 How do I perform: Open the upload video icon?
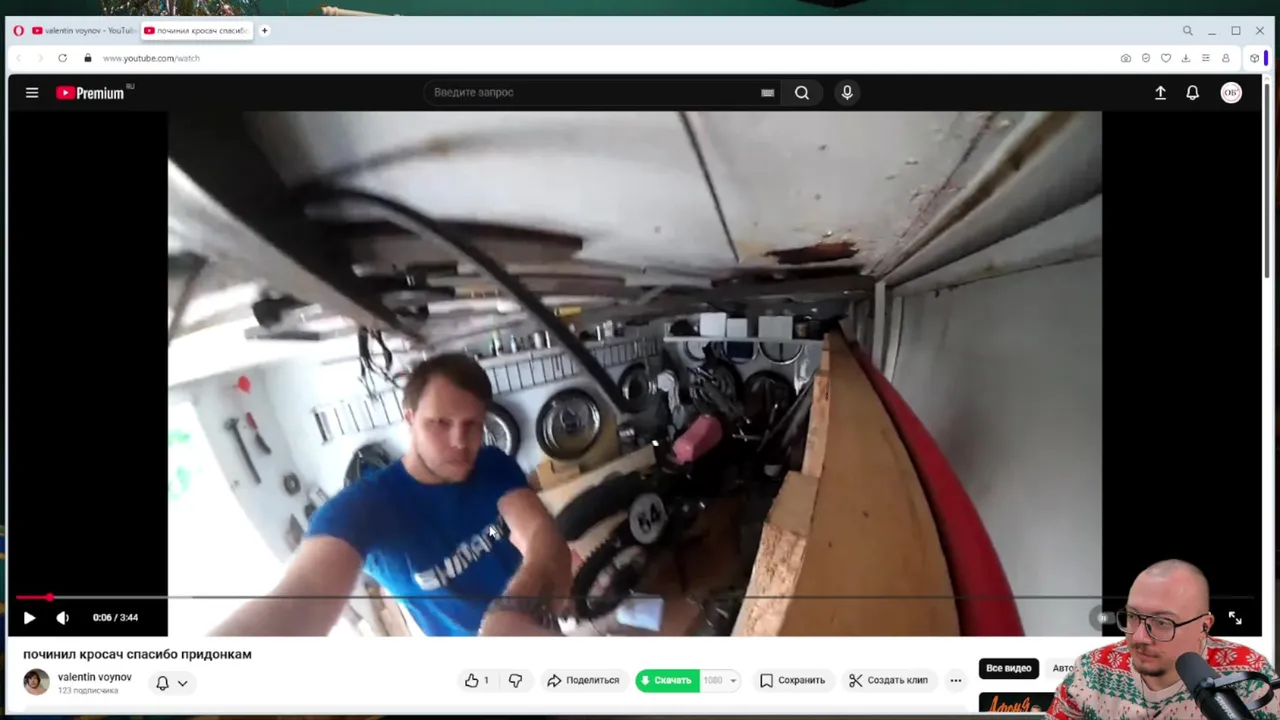[x=1160, y=93]
